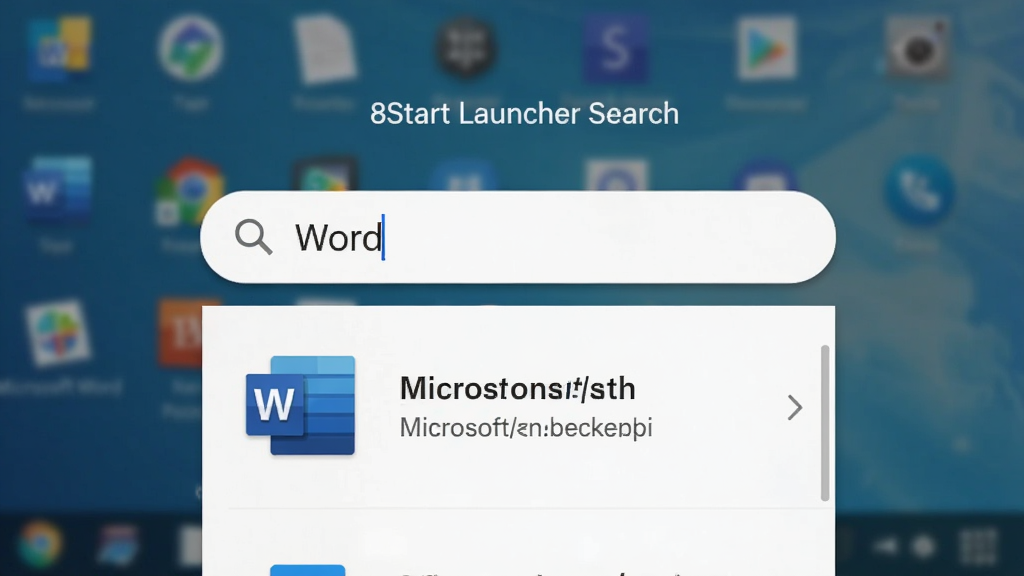Open the orange app icon on desktop
1024x576 pixels.
pyautogui.click(x=180, y=333)
